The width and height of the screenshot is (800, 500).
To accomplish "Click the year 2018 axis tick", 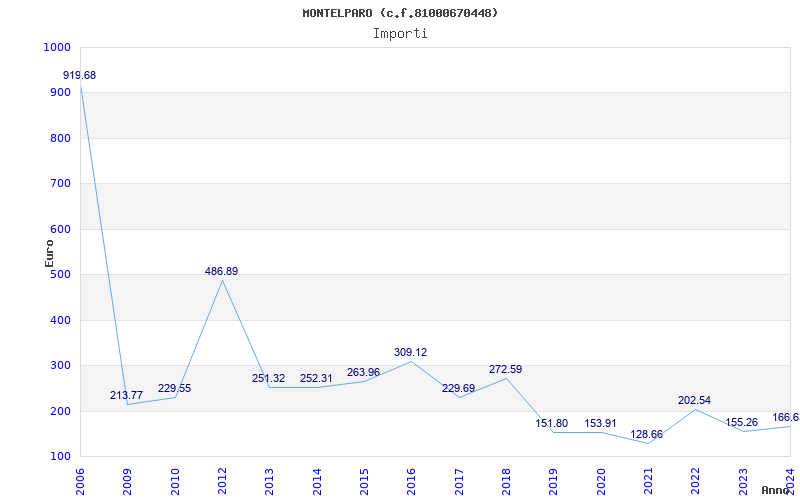I will pos(506,482).
